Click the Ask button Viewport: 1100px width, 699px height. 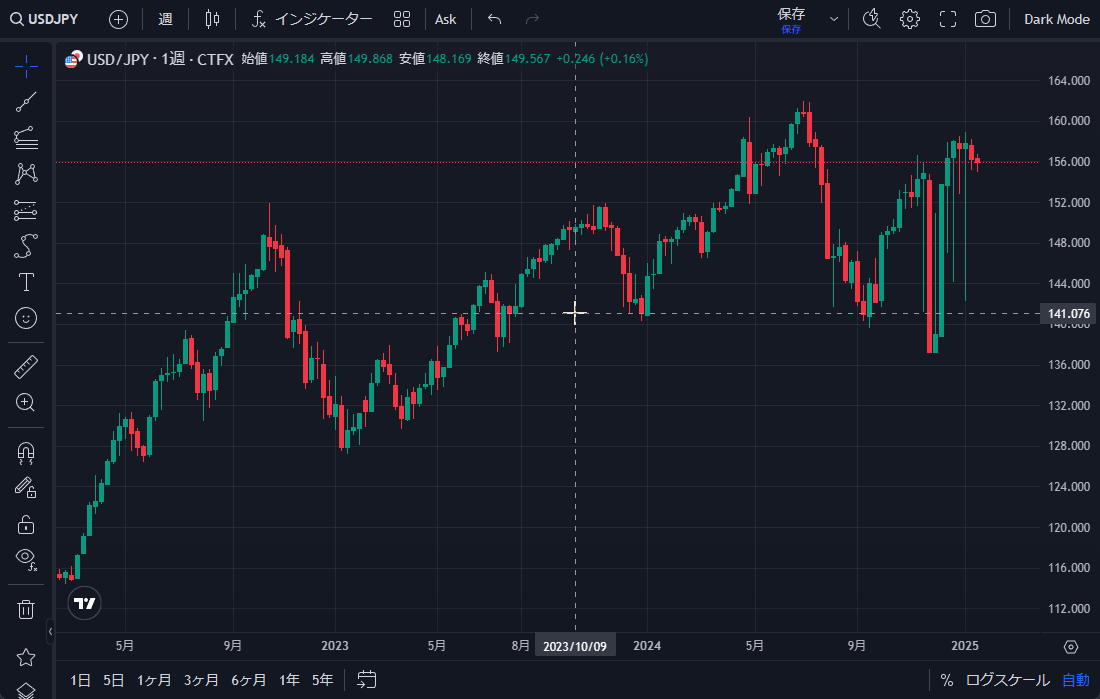click(446, 18)
